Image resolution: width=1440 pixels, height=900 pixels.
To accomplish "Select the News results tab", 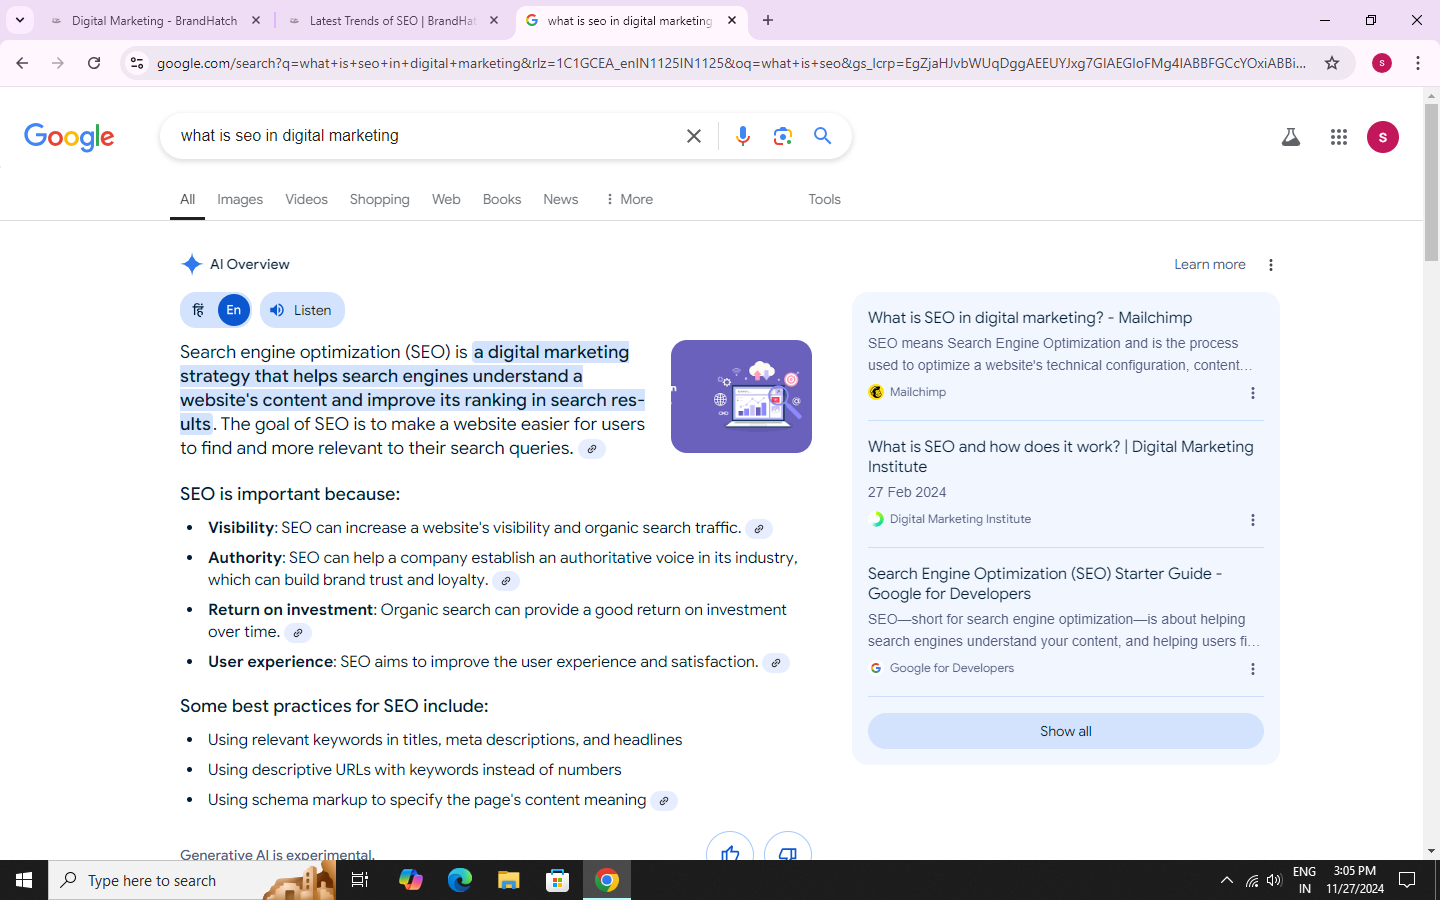I will [561, 199].
